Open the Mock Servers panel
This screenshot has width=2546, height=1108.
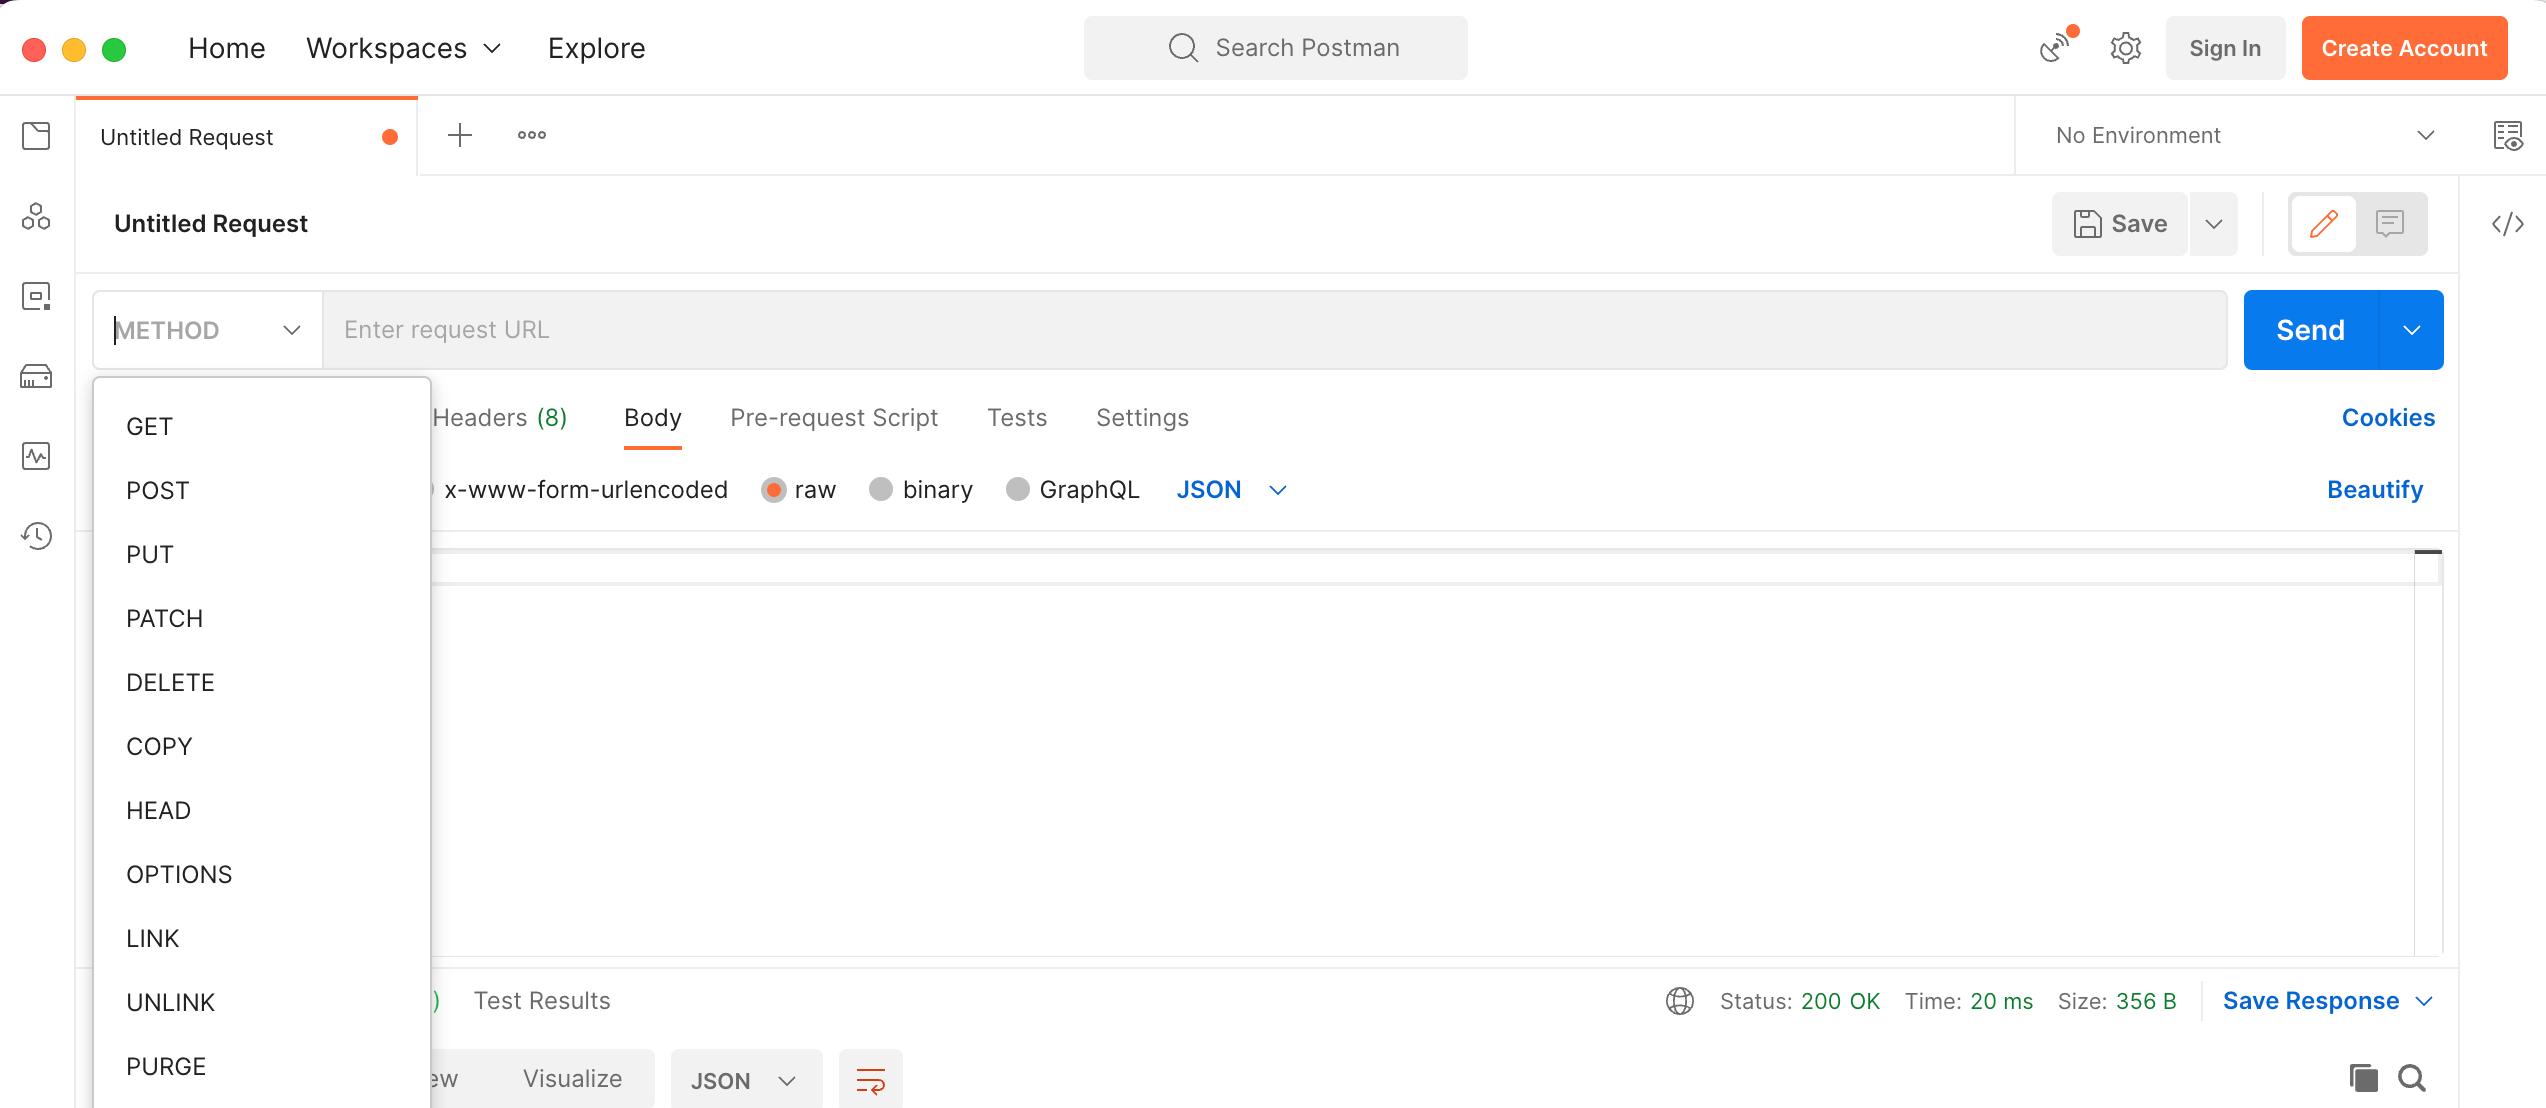(36, 376)
